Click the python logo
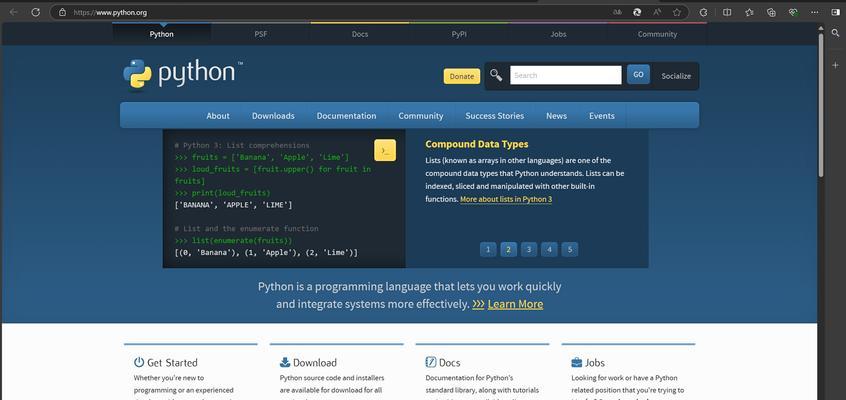Screen dimensions: 846x400 182,74
